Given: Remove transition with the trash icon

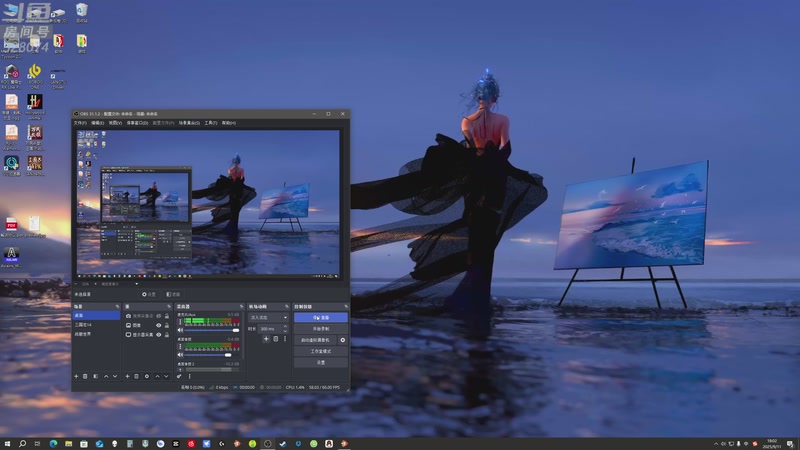Looking at the screenshot, I should 276,339.
